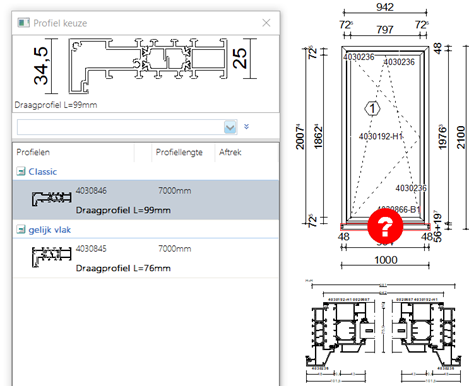Open the profile filter dropdown arrow
Viewport: 469px width, 386px height.
pos(230,127)
